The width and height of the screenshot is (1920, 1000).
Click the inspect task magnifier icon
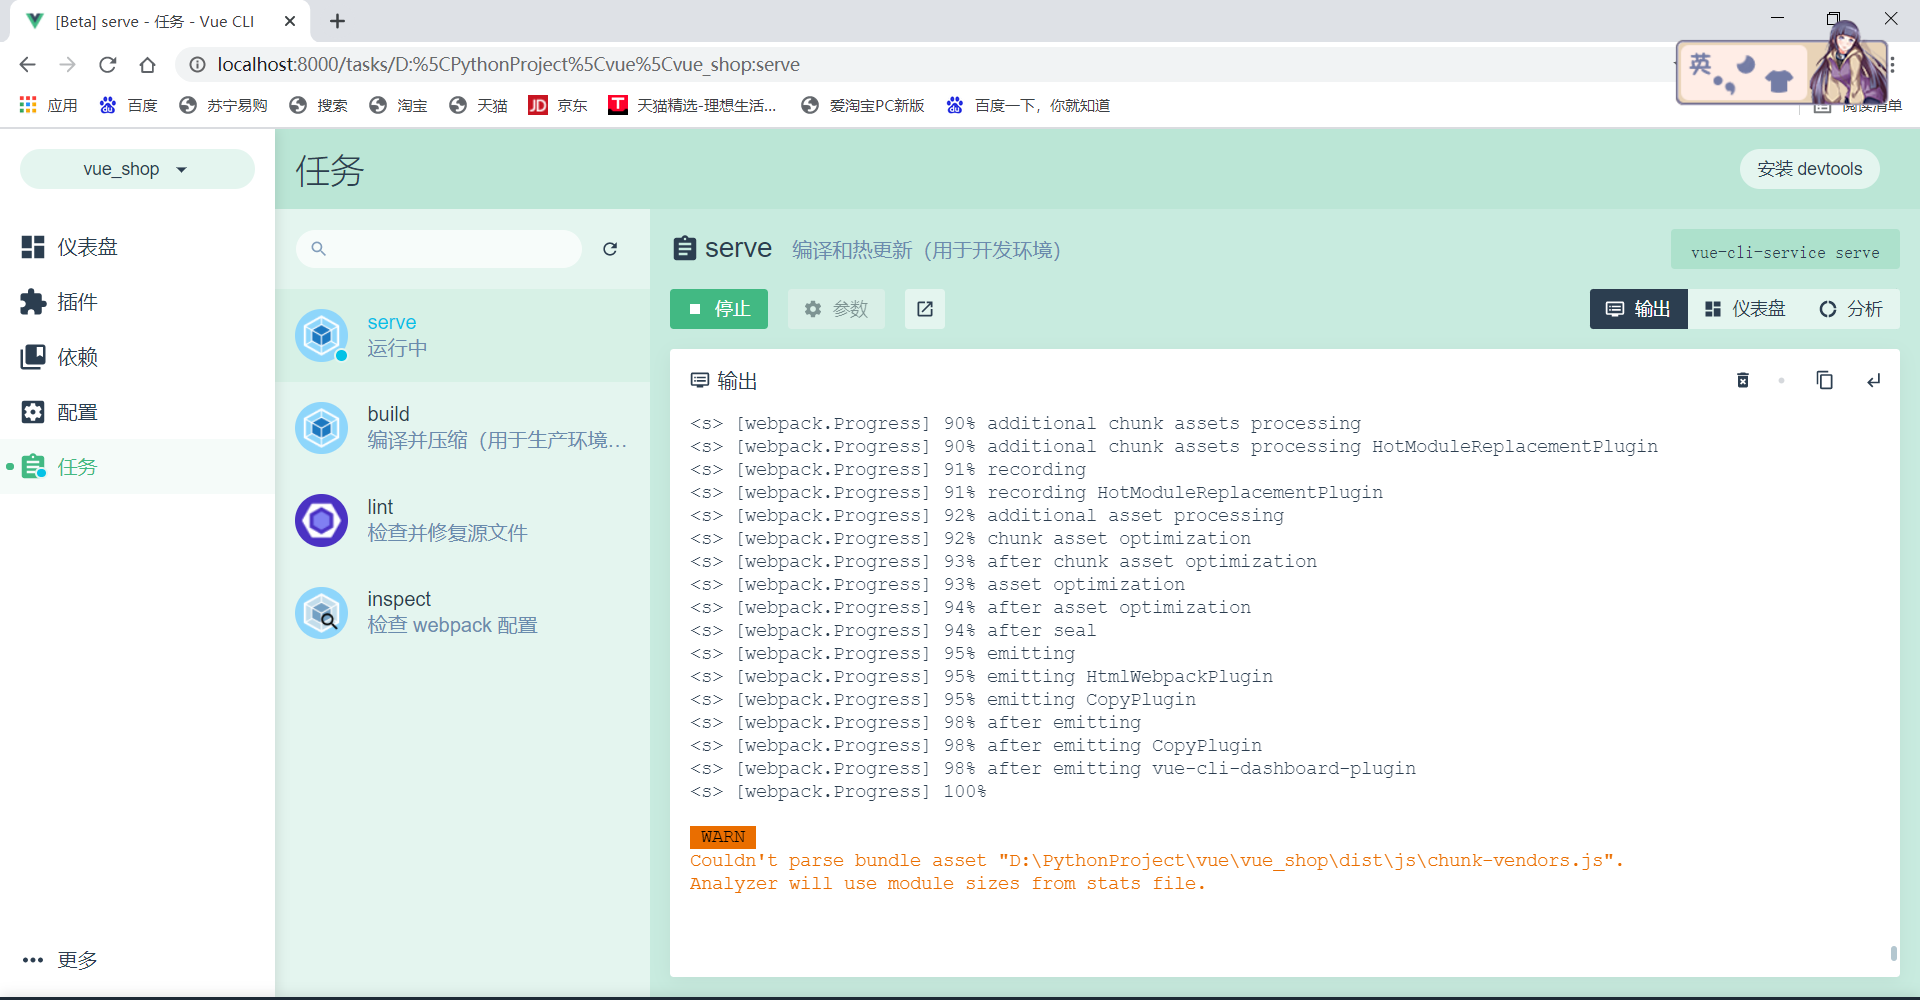322,612
